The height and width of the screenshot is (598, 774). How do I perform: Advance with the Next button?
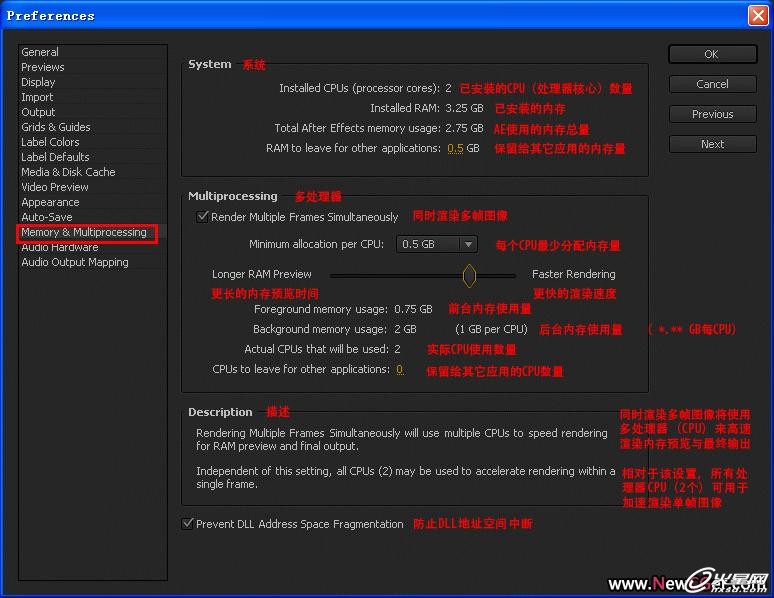click(712, 145)
